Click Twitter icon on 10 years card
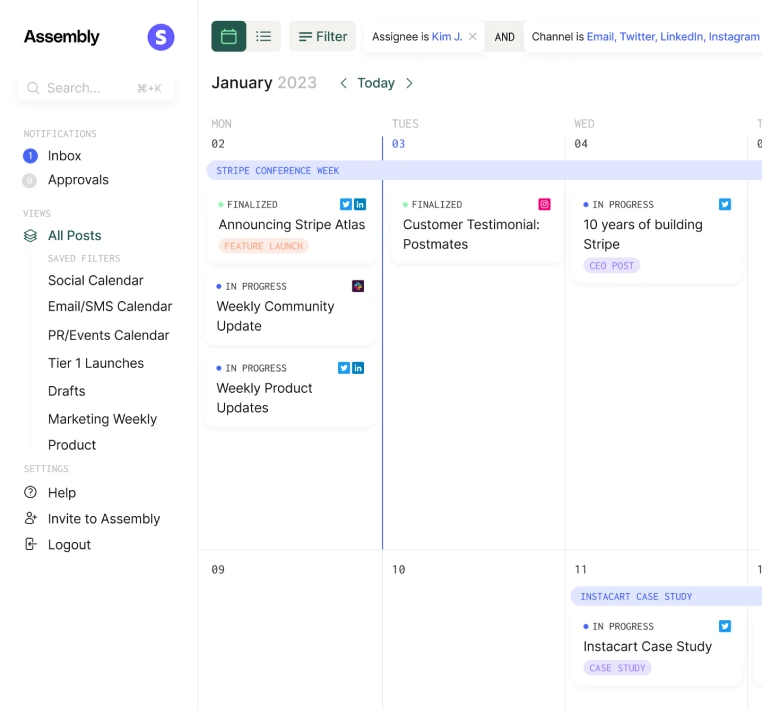Viewport: 762px width, 710px height. (725, 204)
